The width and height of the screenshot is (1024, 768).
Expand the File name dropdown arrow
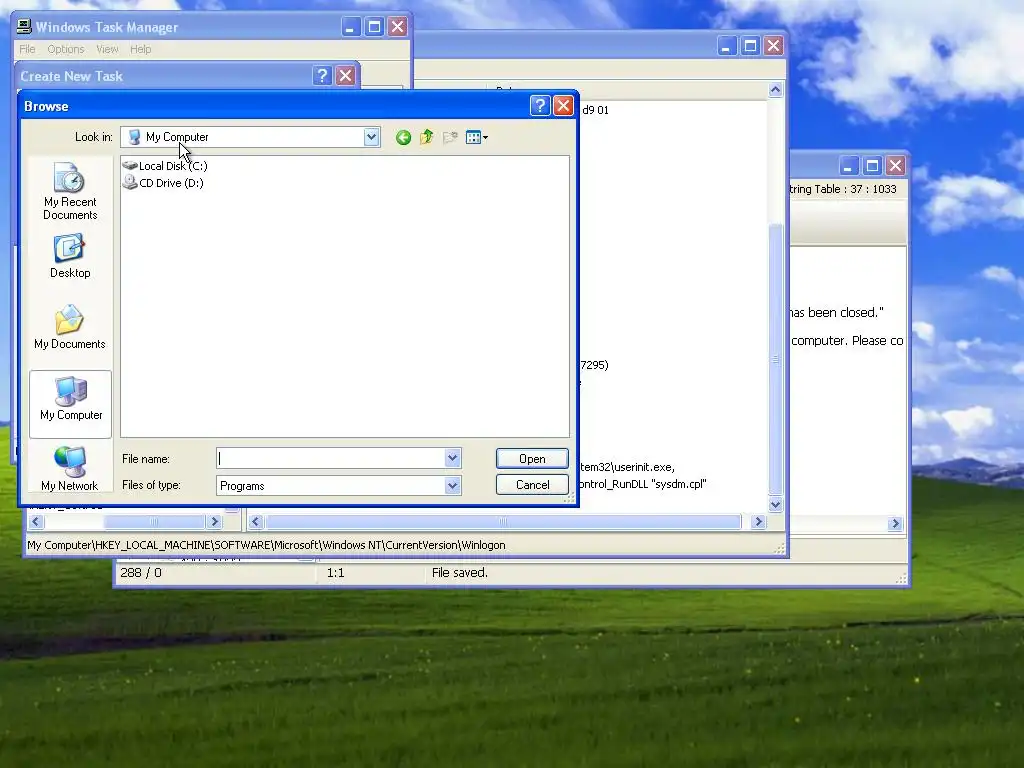[x=453, y=458]
